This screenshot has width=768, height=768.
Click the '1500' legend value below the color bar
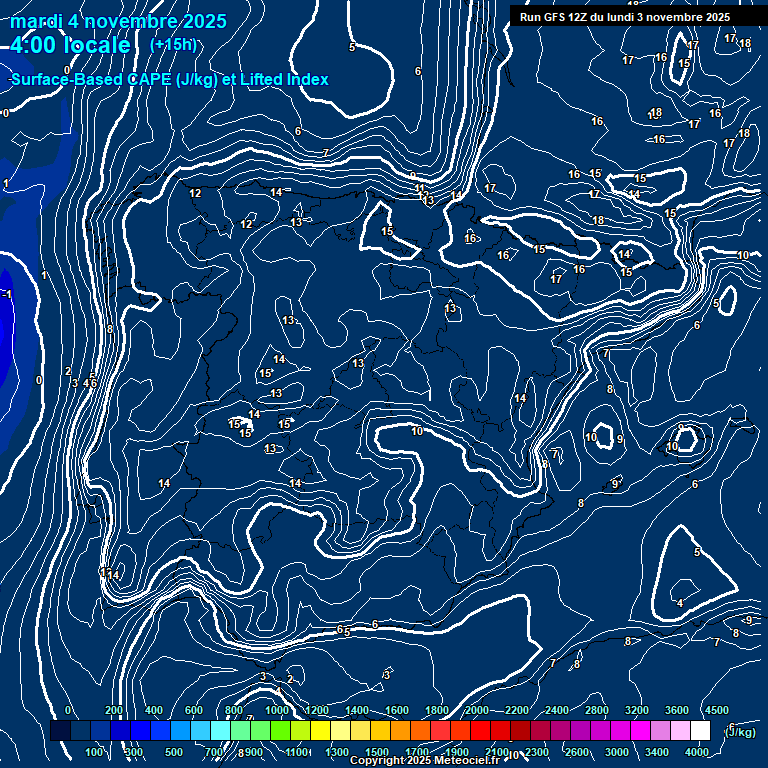[377, 752]
